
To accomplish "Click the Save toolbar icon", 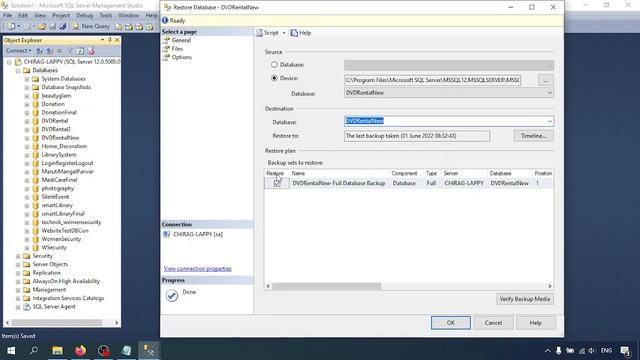I will (53, 27).
